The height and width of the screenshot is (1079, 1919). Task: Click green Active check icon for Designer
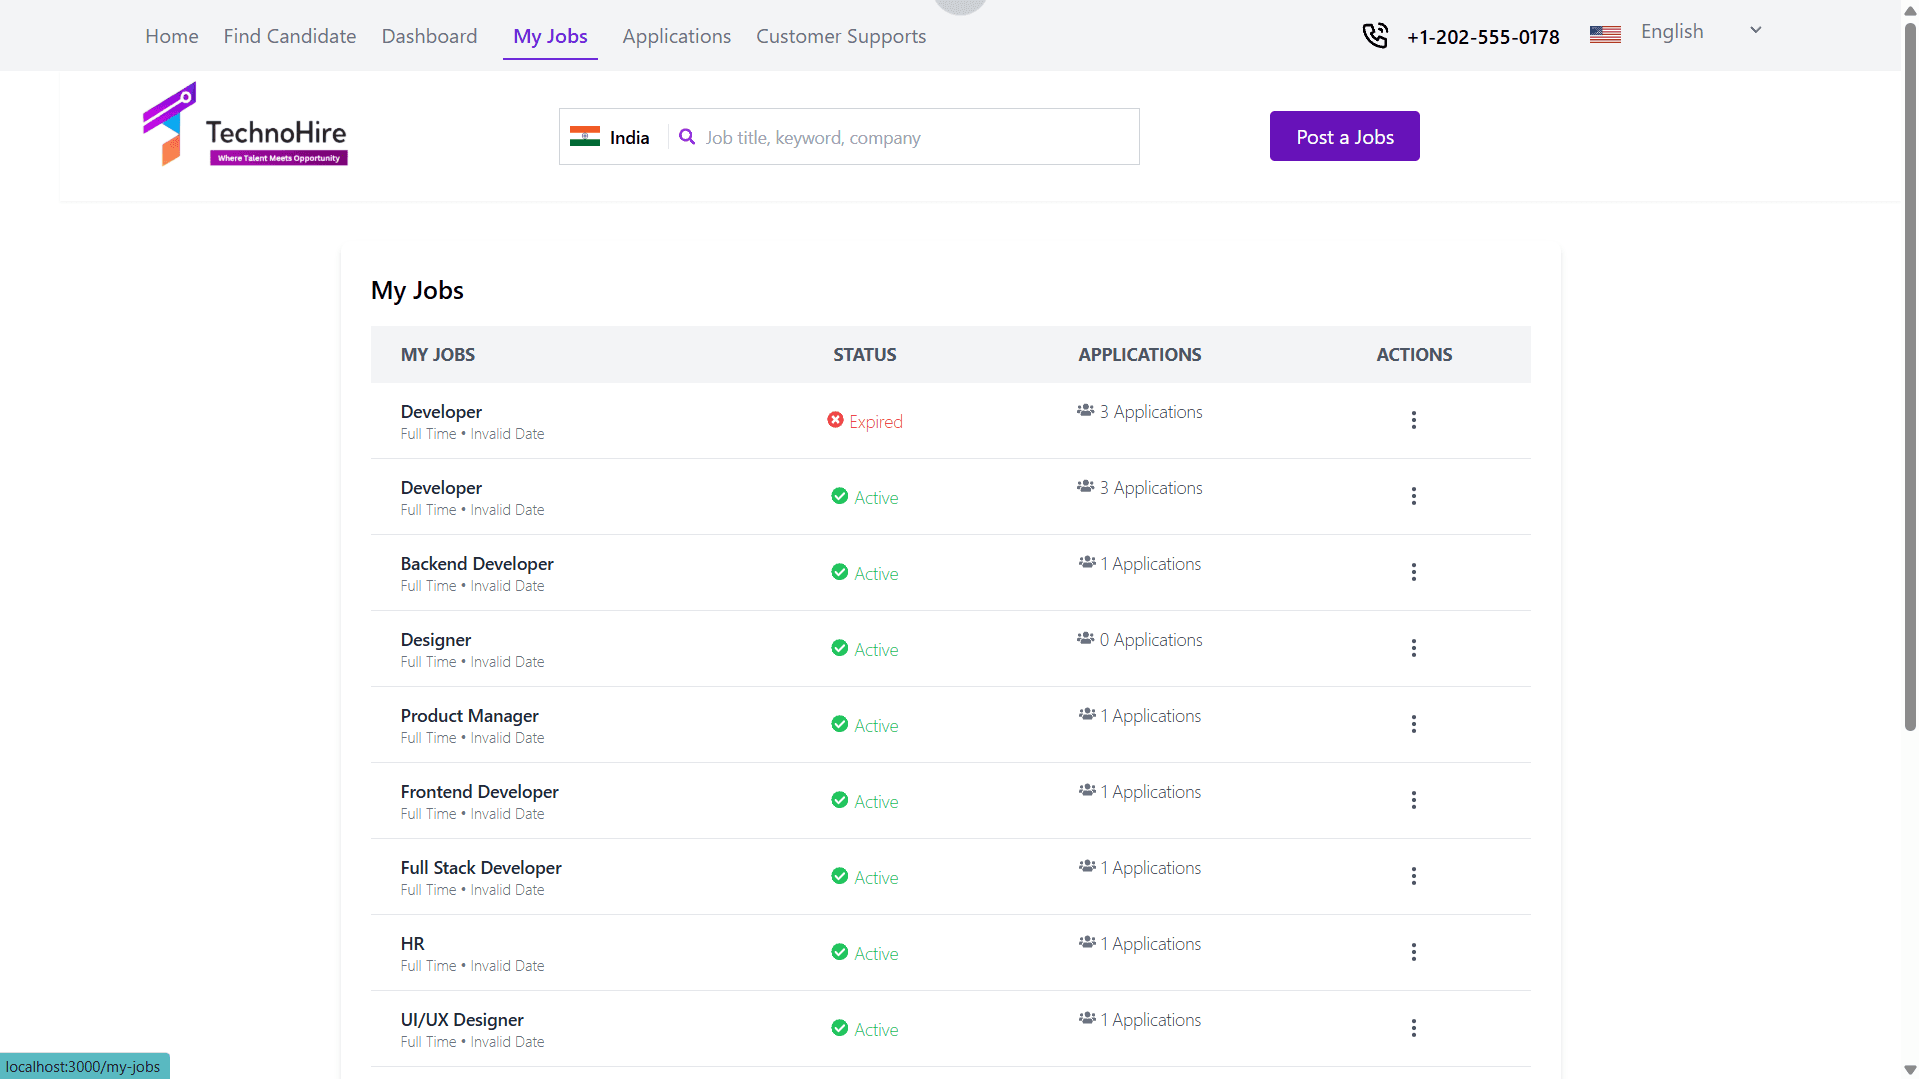pos(840,648)
